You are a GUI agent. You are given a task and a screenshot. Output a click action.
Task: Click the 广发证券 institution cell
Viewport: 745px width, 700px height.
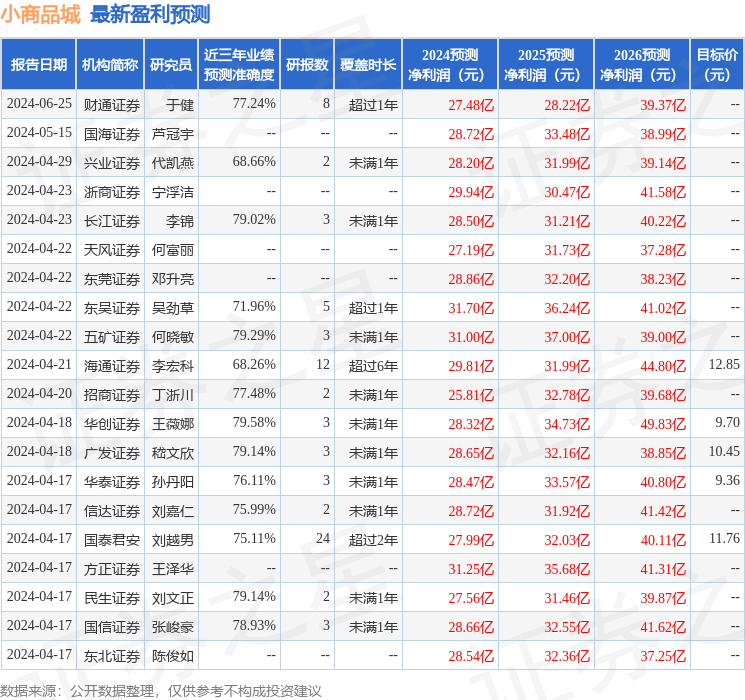(112, 453)
